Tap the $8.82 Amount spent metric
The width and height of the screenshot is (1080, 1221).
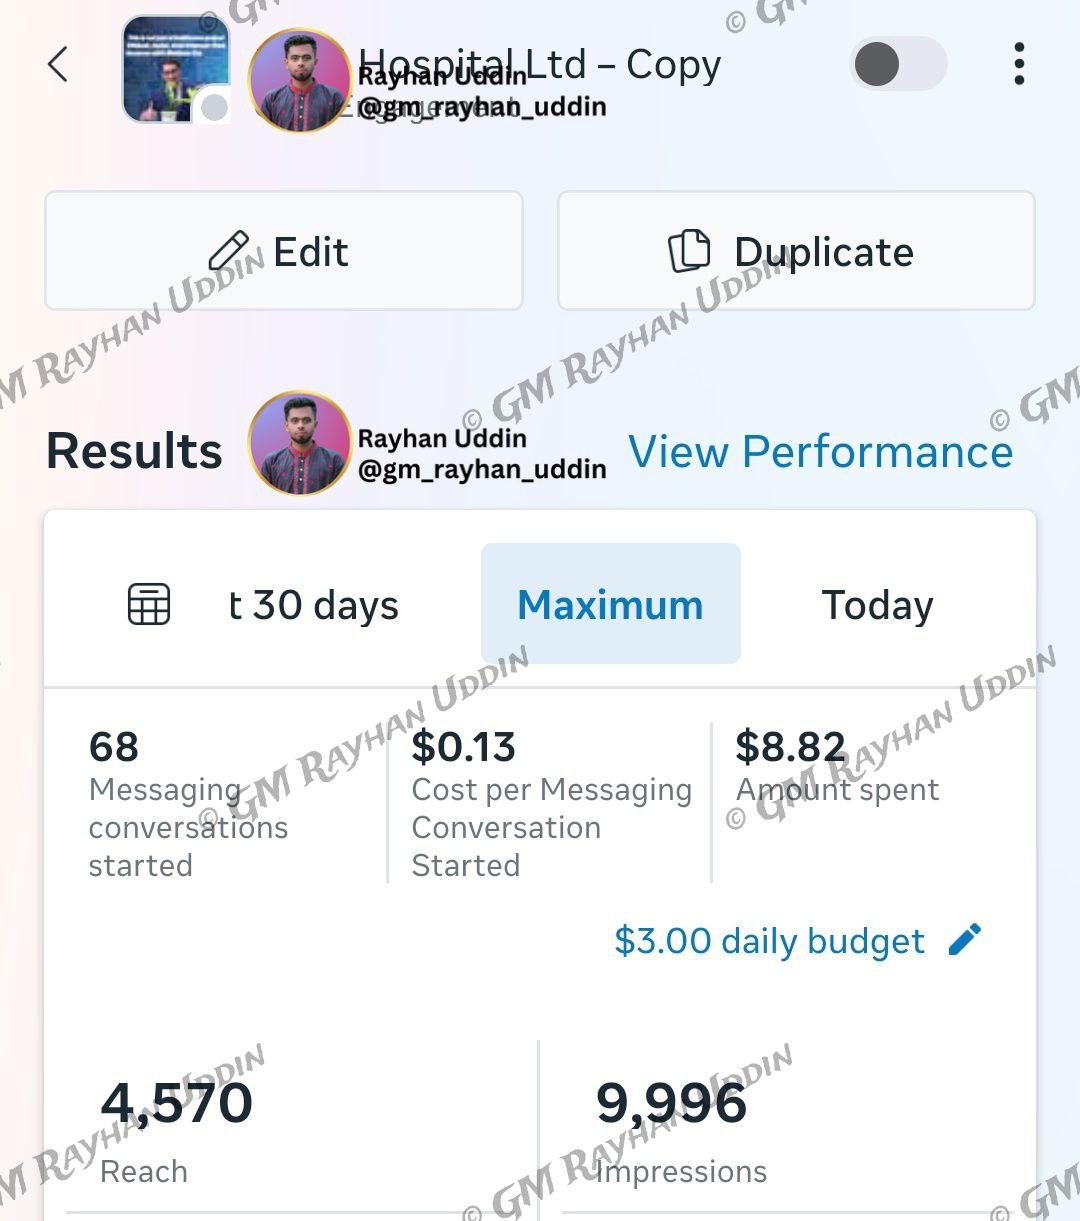click(x=837, y=766)
